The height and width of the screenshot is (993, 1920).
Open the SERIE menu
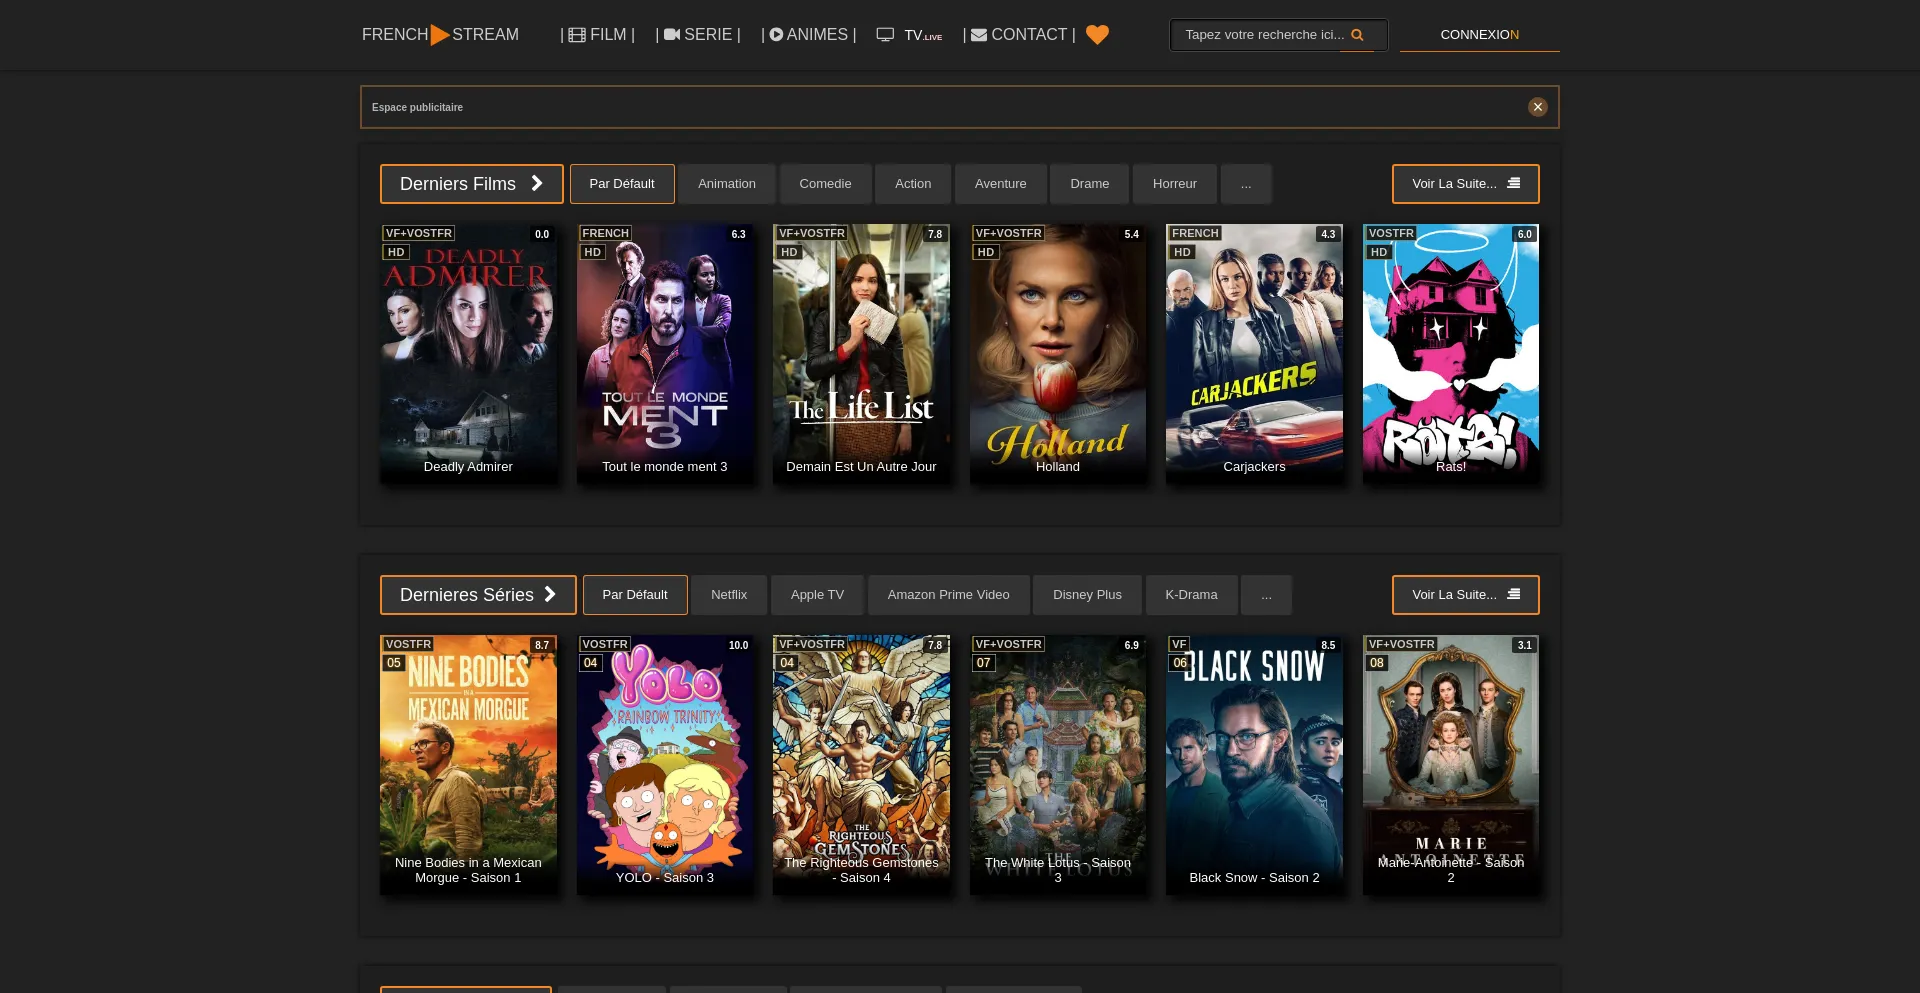pos(698,35)
